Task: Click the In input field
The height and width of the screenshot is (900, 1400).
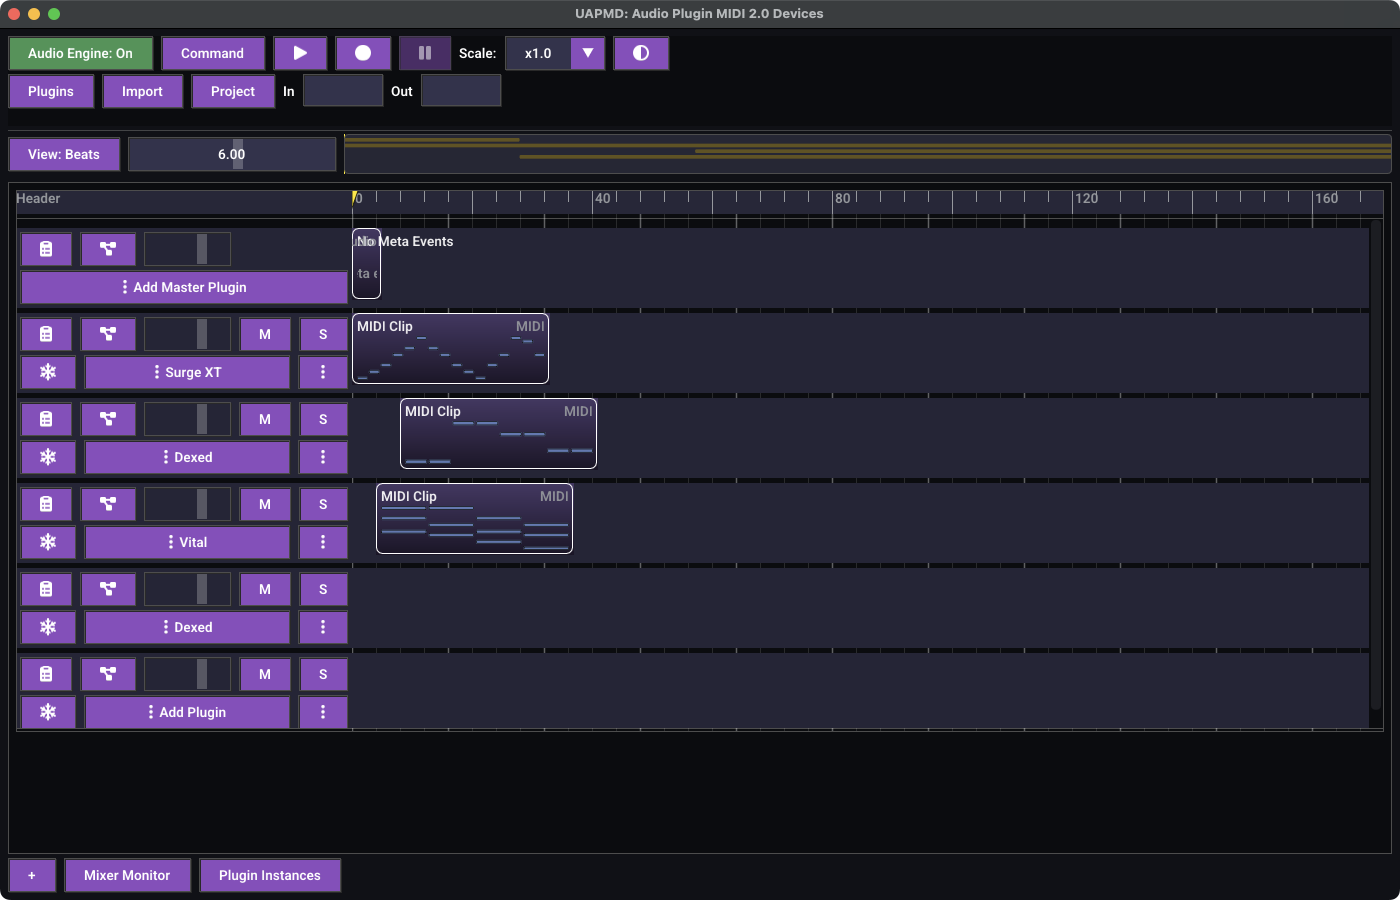Action: coord(343,91)
